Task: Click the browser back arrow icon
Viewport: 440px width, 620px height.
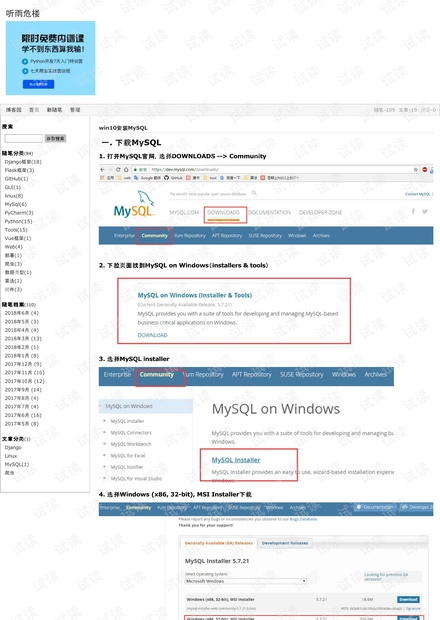Action: point(102,169)
